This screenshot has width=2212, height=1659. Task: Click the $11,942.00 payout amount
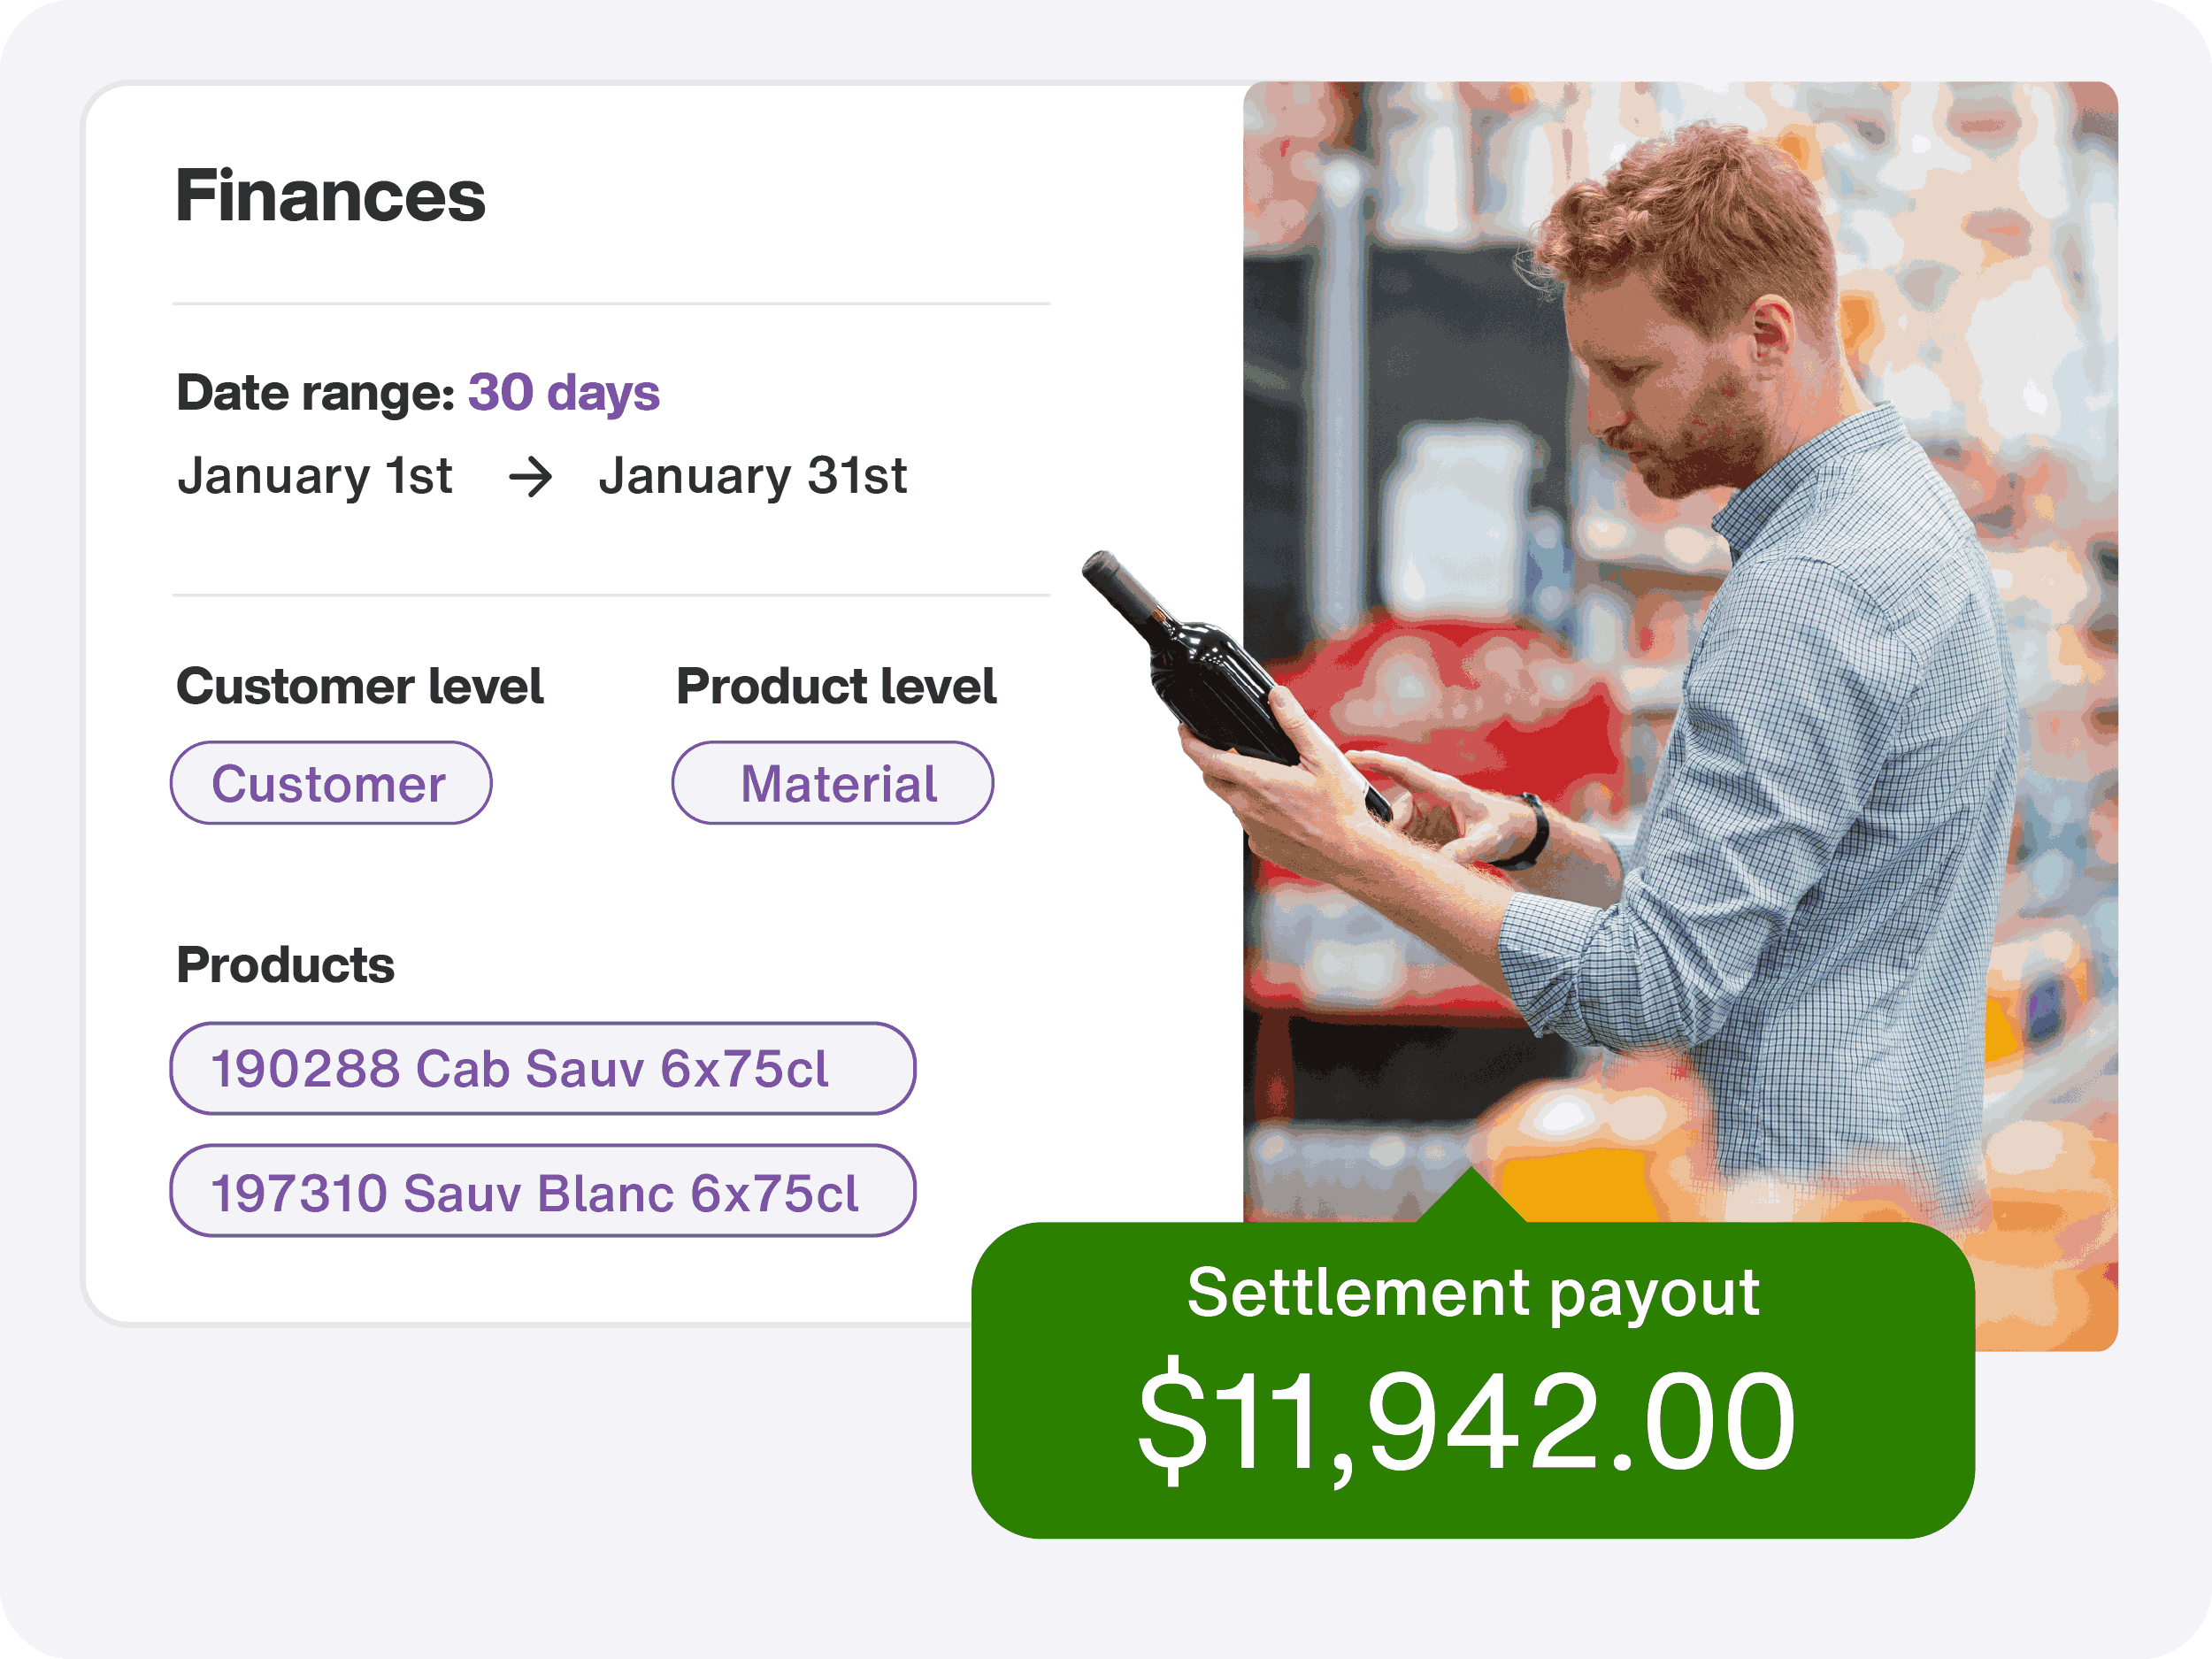click(1467, 1421)
